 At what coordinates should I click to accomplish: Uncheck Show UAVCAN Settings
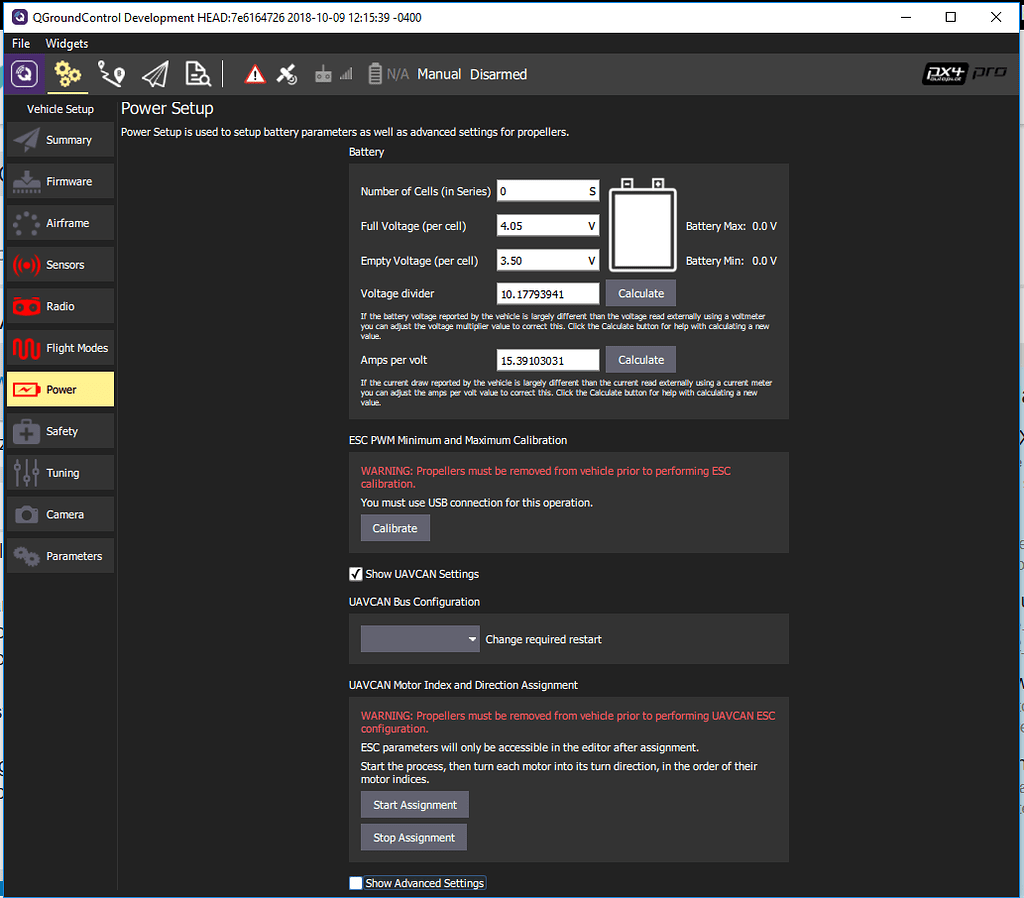tap(356, 574)
